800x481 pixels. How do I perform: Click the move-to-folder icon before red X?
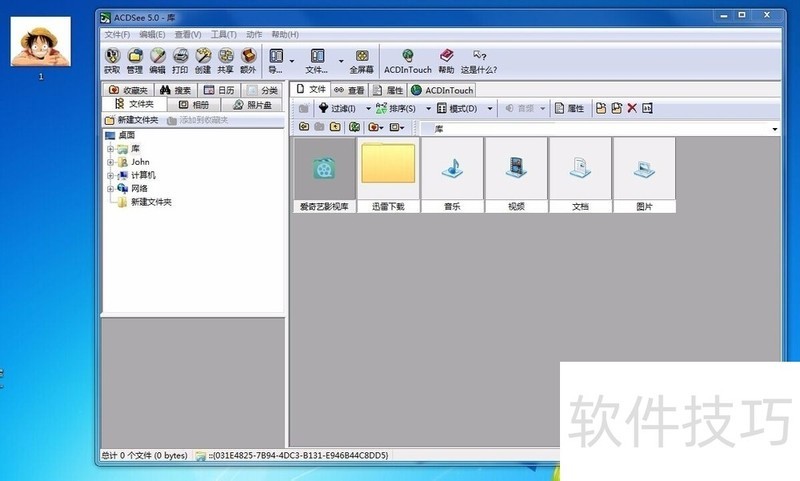click(616, 108)
